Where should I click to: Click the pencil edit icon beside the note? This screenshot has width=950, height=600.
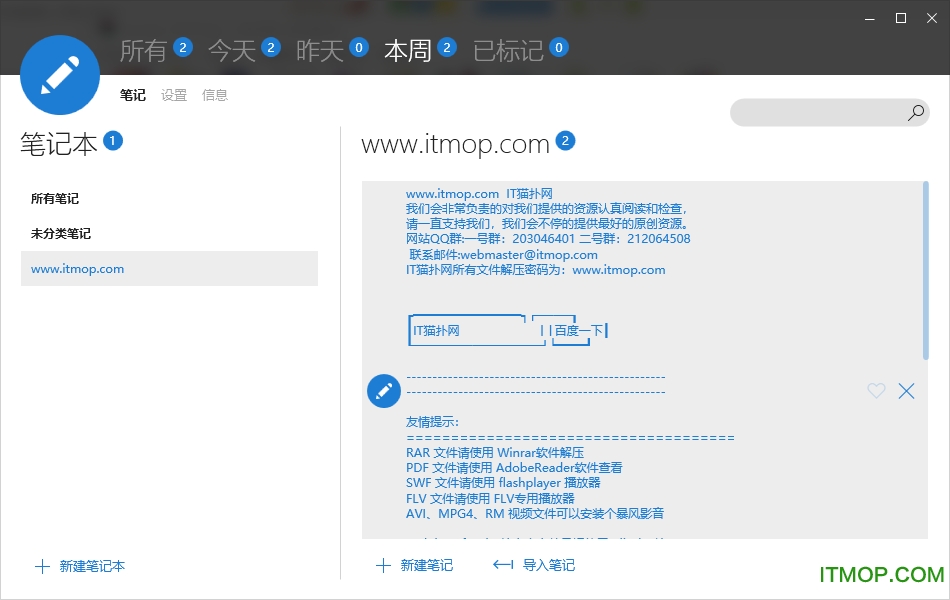click(x=383, y=392)
